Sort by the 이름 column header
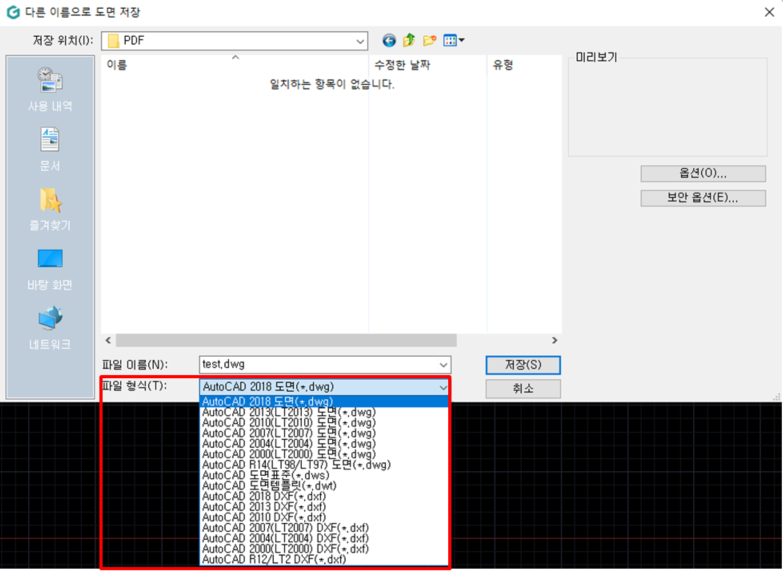Screen dimensions: 783x571 [x=235, y=65]
